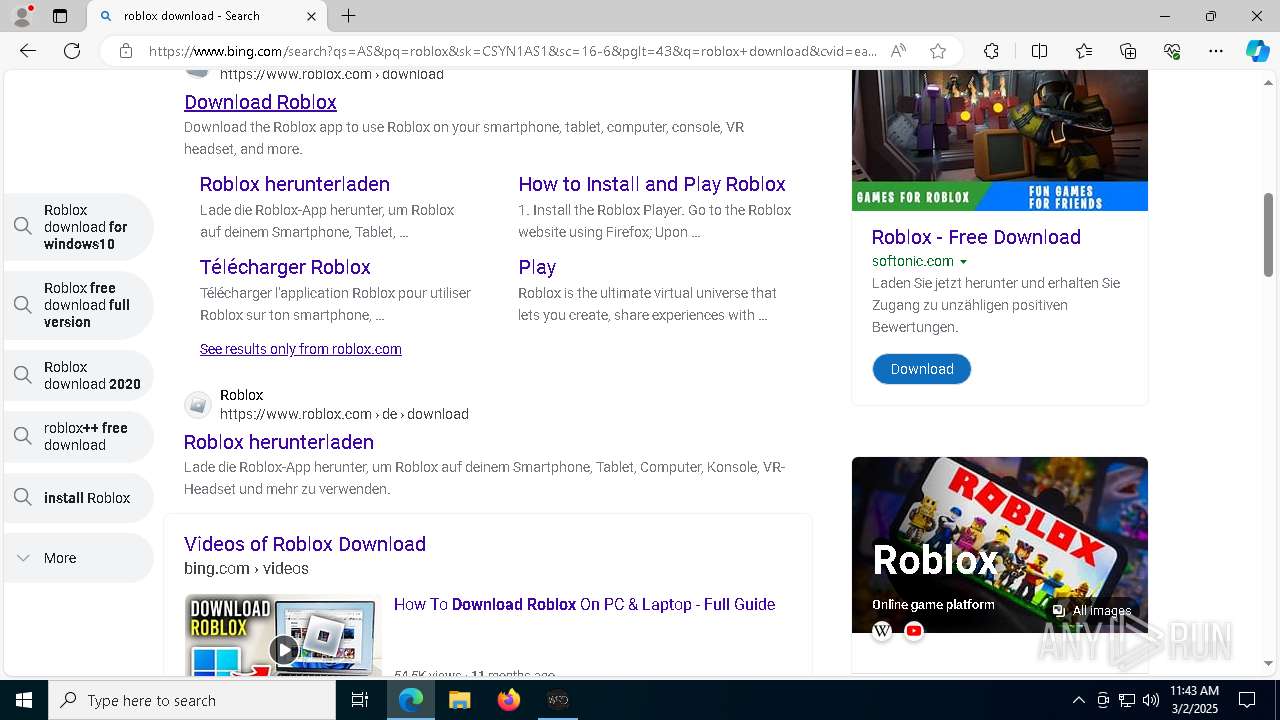Open the black WSO taskbar app
This screenshot has width=1280, height=720.
[558, 700]
